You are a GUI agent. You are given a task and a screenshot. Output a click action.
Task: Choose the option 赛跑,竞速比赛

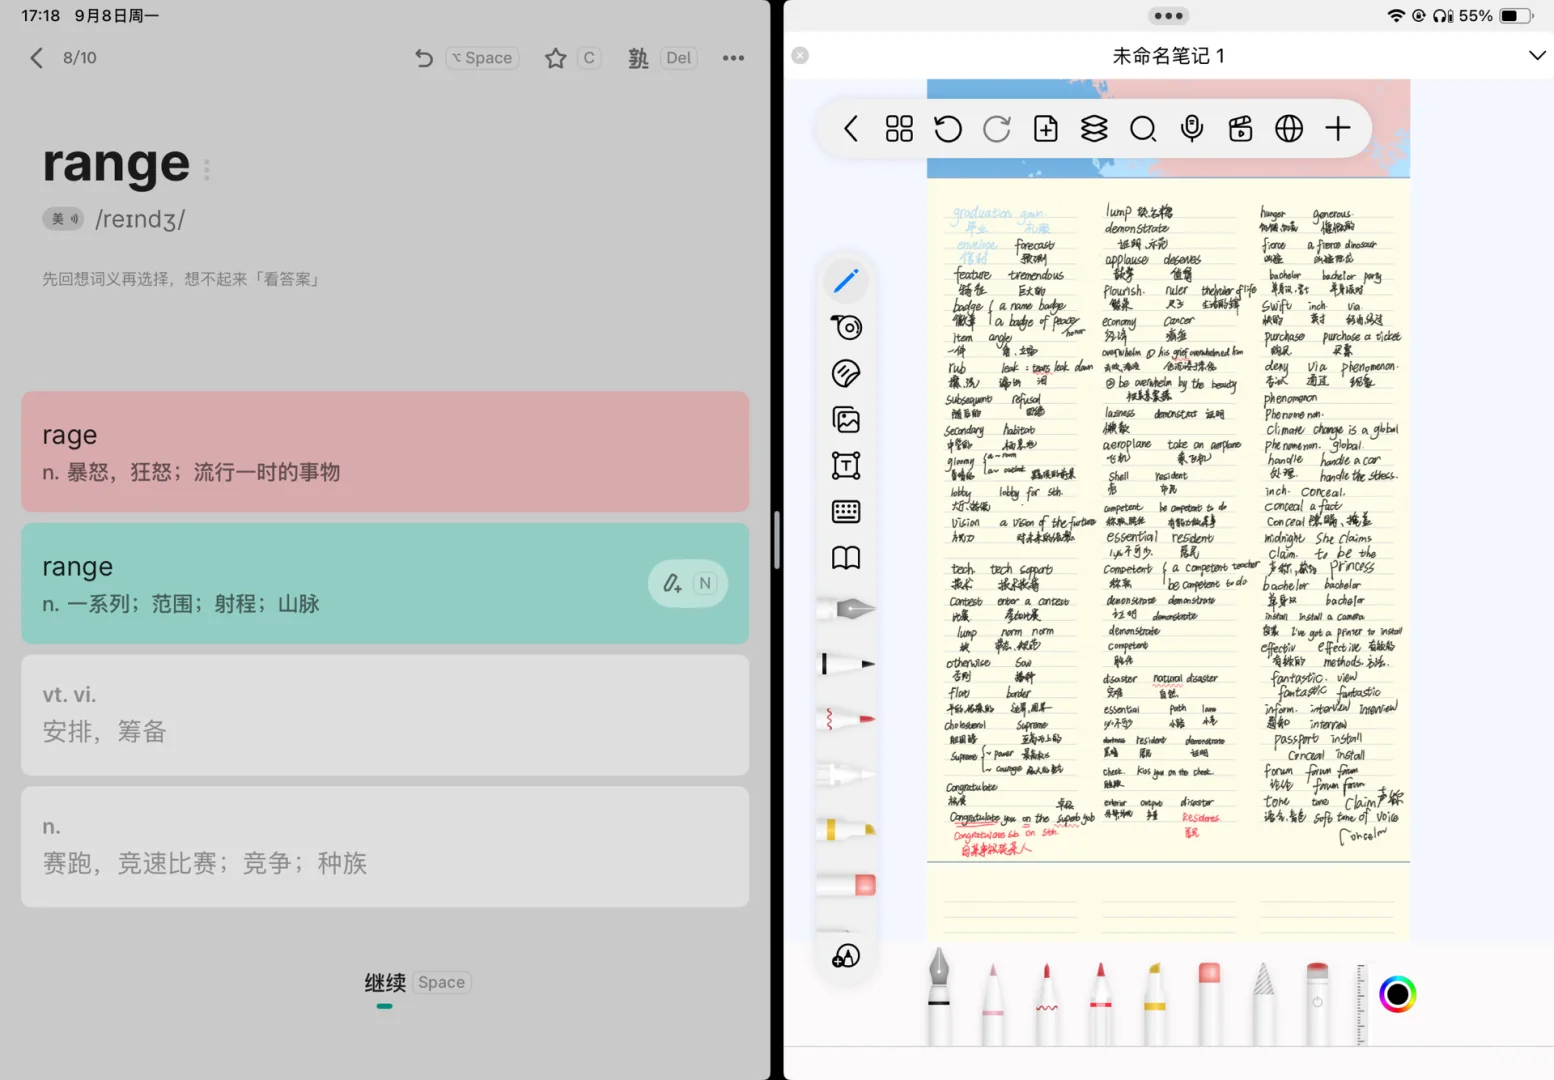click(x=385, y=847)
